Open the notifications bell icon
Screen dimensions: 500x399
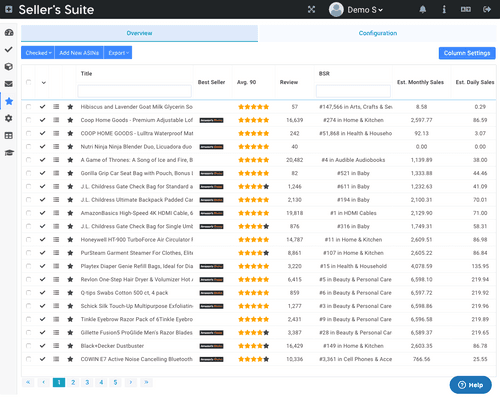click(x=423, y=9)
